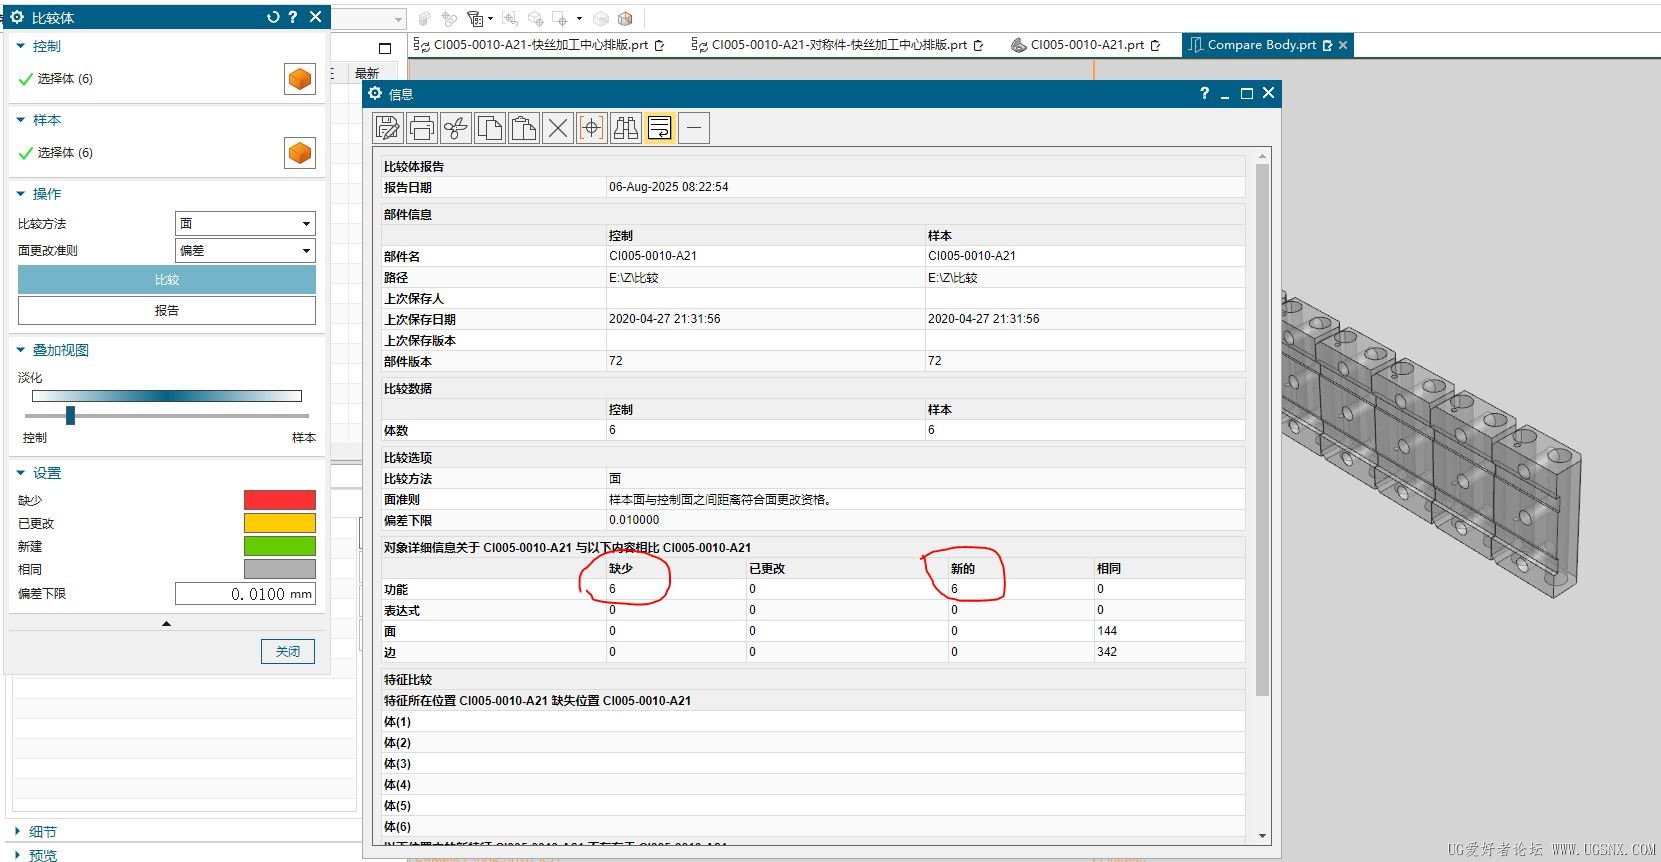The width and height of the screenshot is (1661, 862).
Task: Click the 关闭 button
Action: click(x=288, y=651)
